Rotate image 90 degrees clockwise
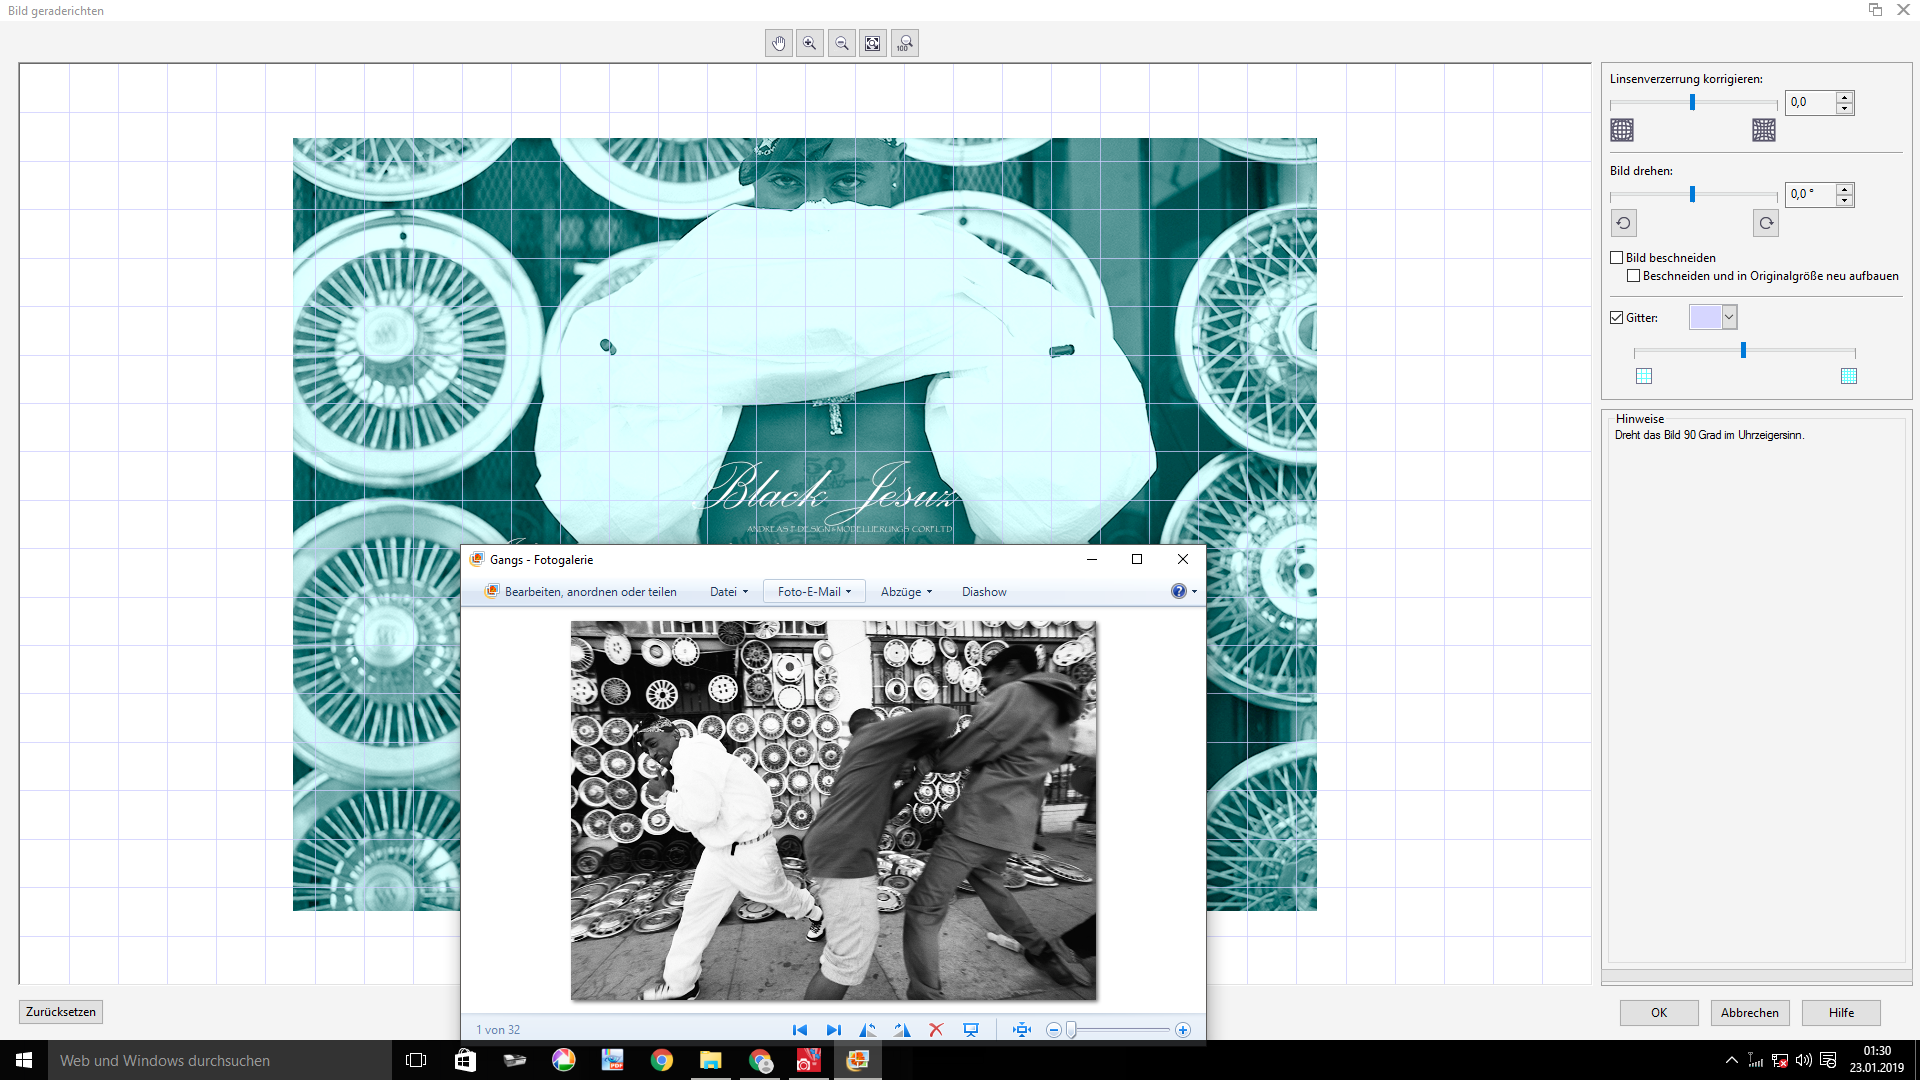1920x1080 pixels. [x=1766, y=223]
